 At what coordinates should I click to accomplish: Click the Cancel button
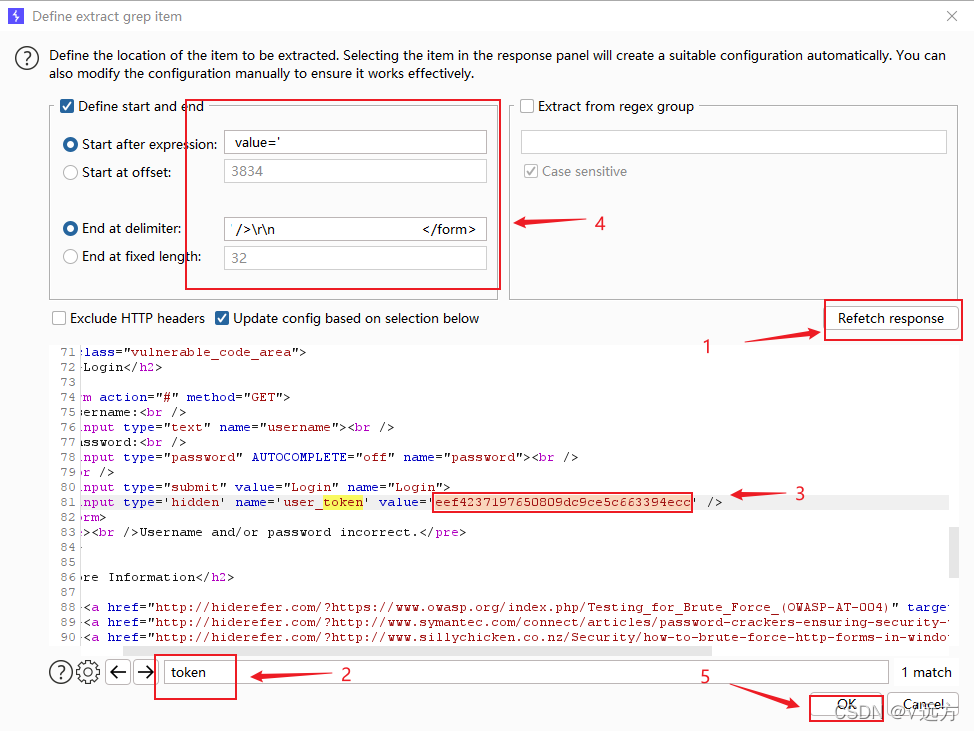[923, 704]
